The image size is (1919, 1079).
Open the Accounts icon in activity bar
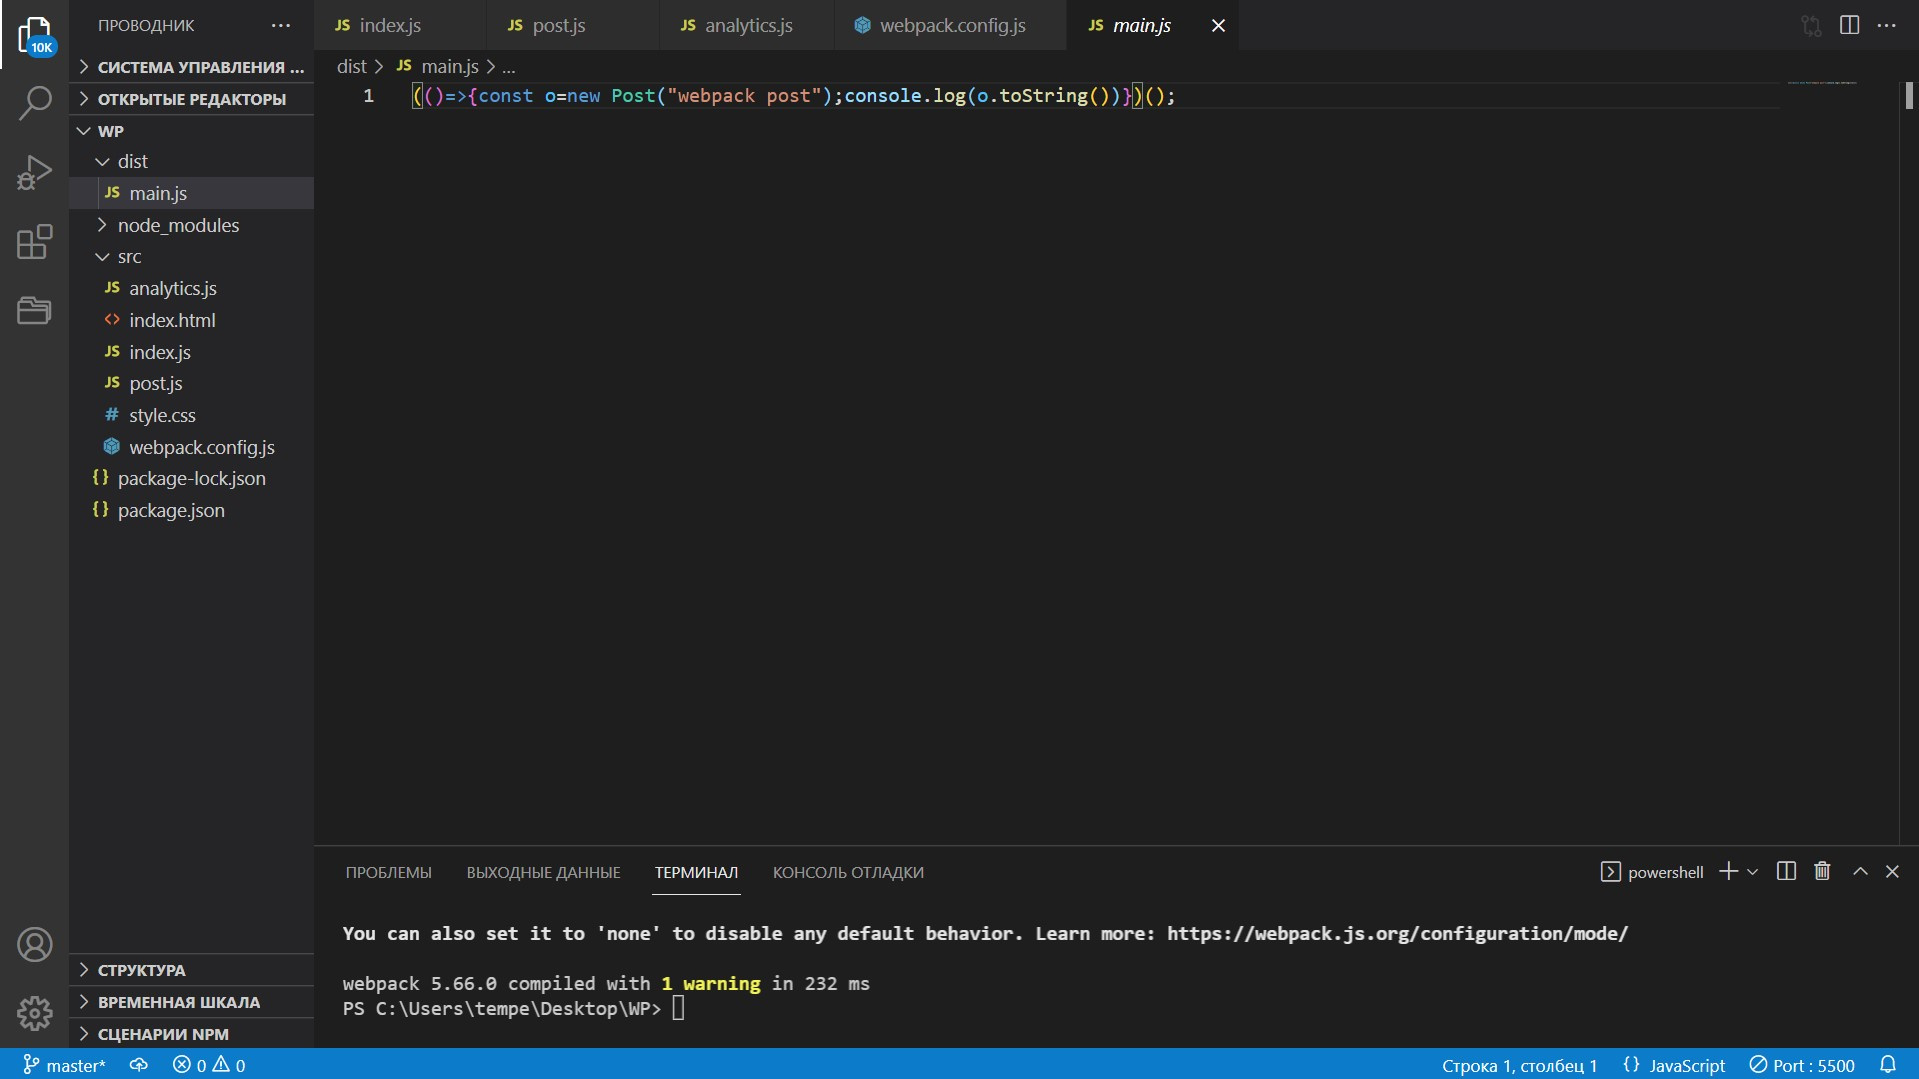coord(35,944)
